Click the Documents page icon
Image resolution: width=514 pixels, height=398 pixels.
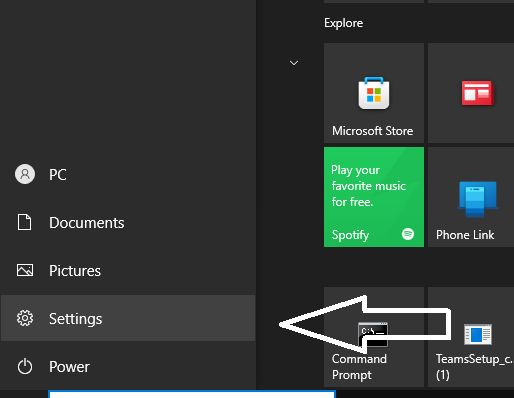(24, 222)
